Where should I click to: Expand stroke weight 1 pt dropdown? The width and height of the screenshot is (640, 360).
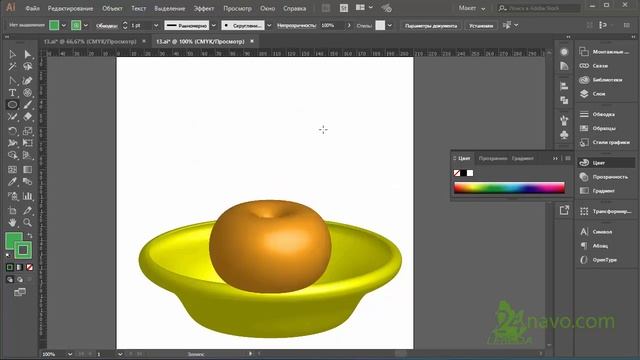point(156,25)
